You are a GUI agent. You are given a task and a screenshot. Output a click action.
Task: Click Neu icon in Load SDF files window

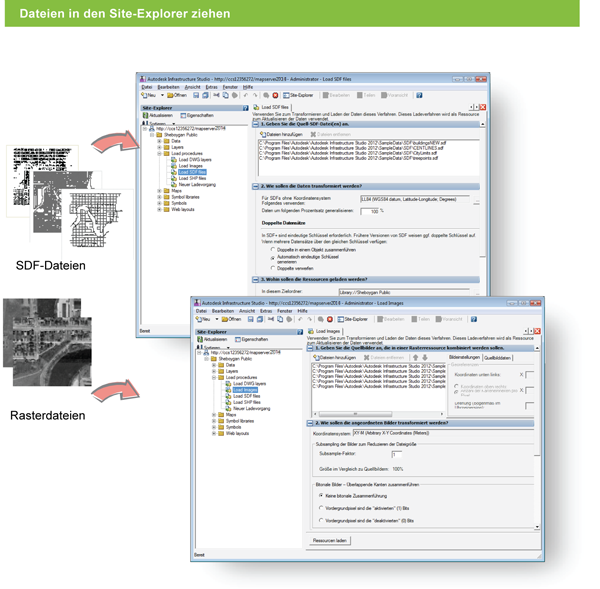point(144,95)
